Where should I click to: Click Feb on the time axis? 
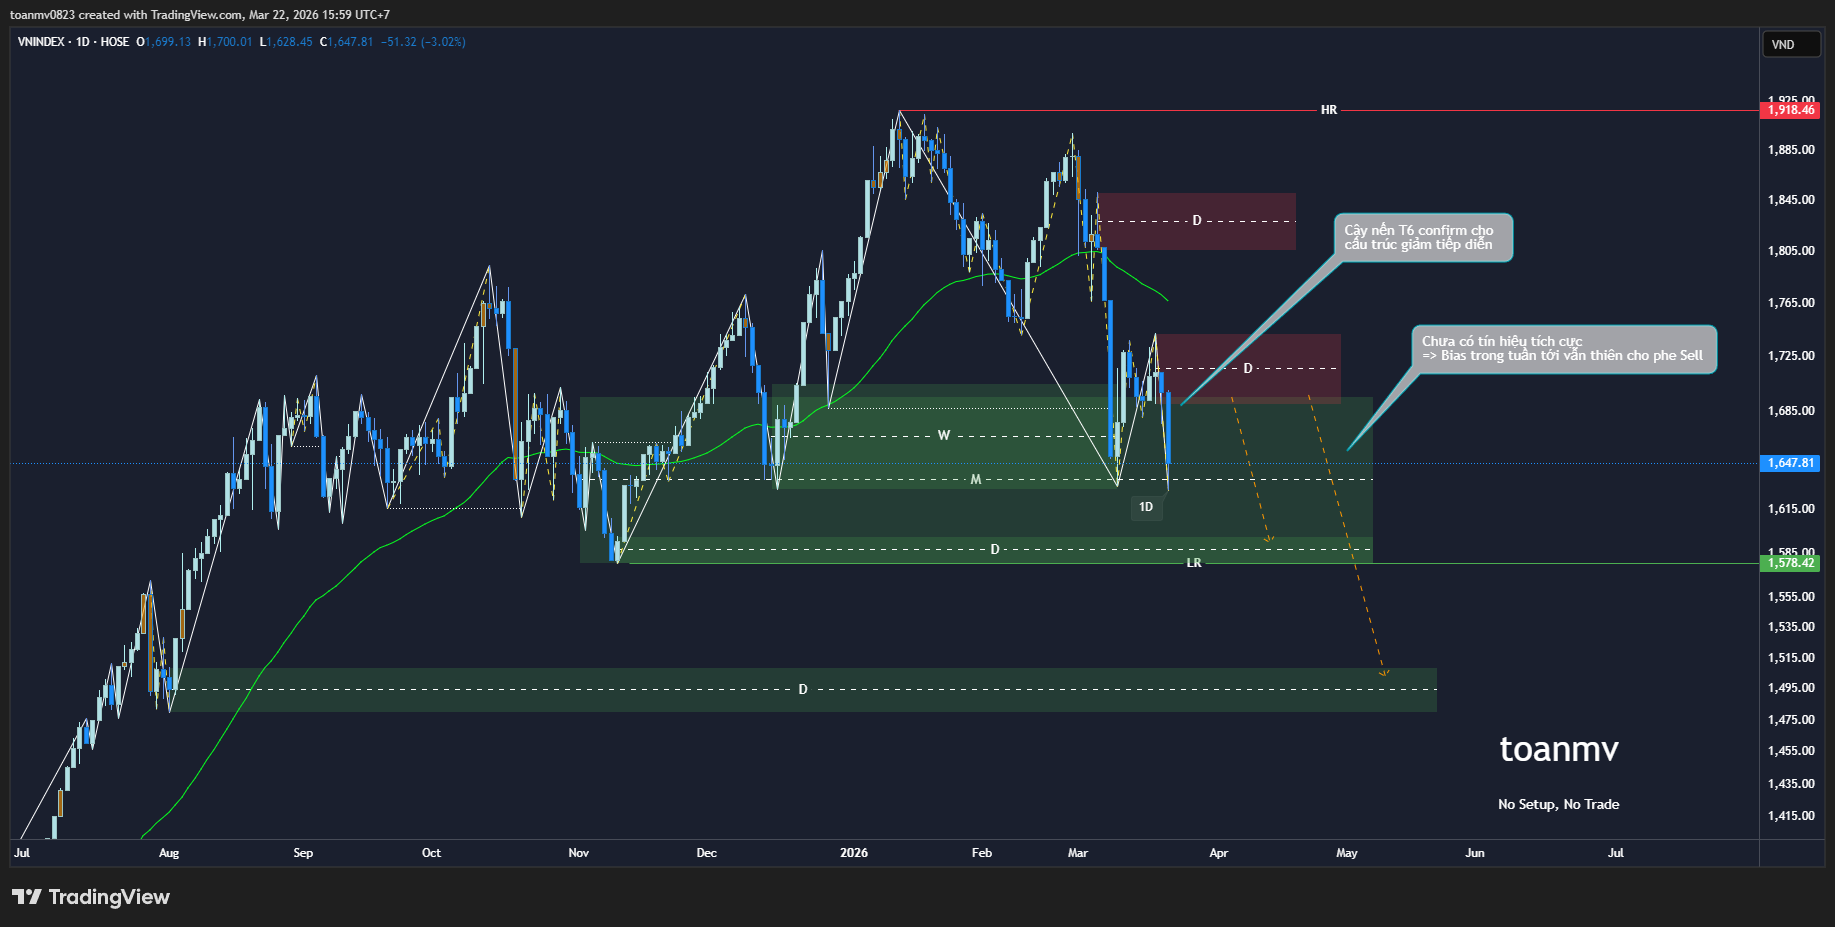coord(982,853)
